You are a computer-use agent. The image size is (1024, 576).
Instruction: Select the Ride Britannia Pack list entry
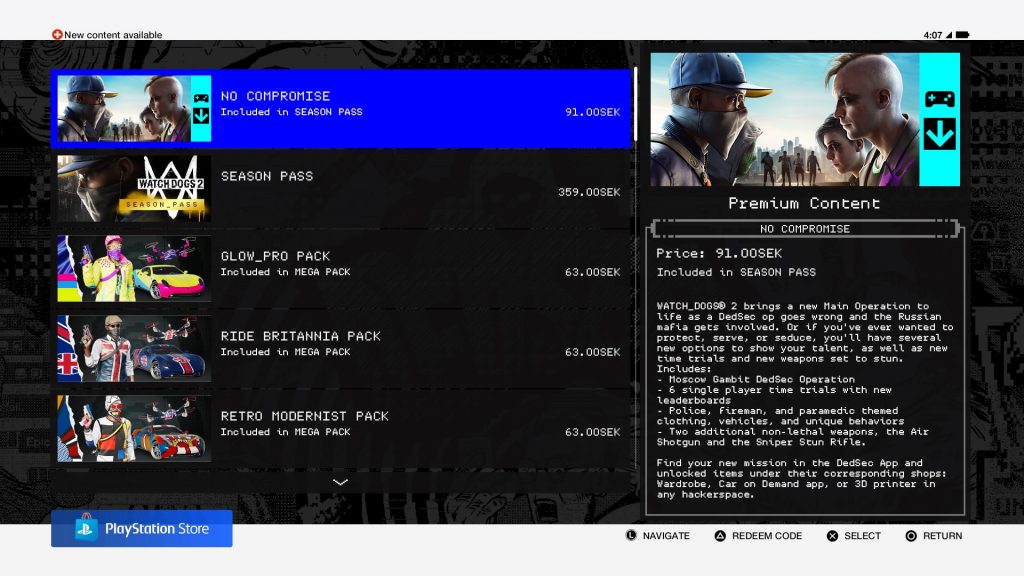(341, 349)
